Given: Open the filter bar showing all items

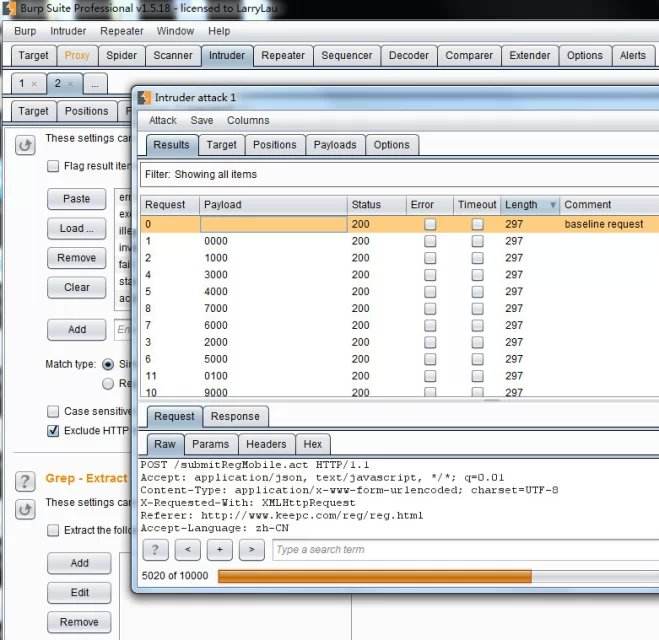Looking at the screenshot, I should 399,174.
